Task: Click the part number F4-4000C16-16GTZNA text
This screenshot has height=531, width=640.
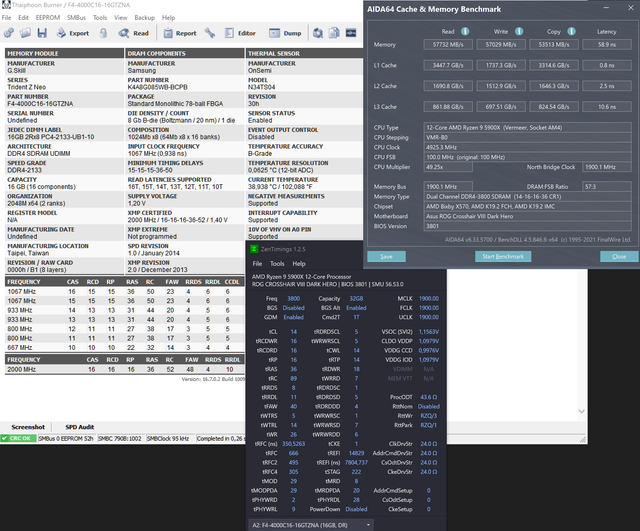Action: pyautogui.click(x=40, y=104)
